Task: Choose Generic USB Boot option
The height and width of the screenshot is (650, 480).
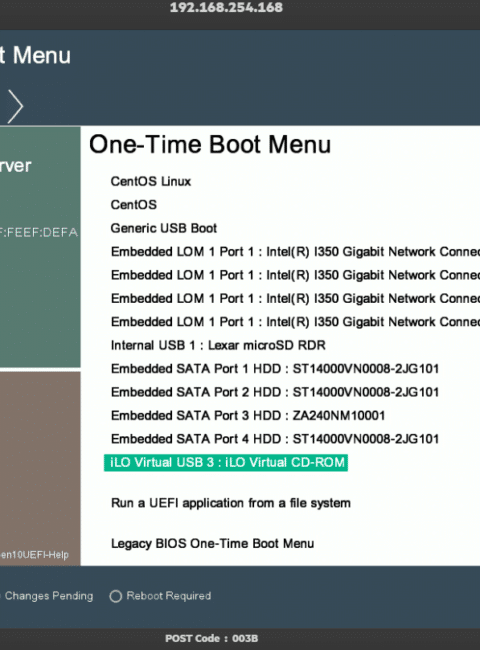Action: tap(164, 228)
